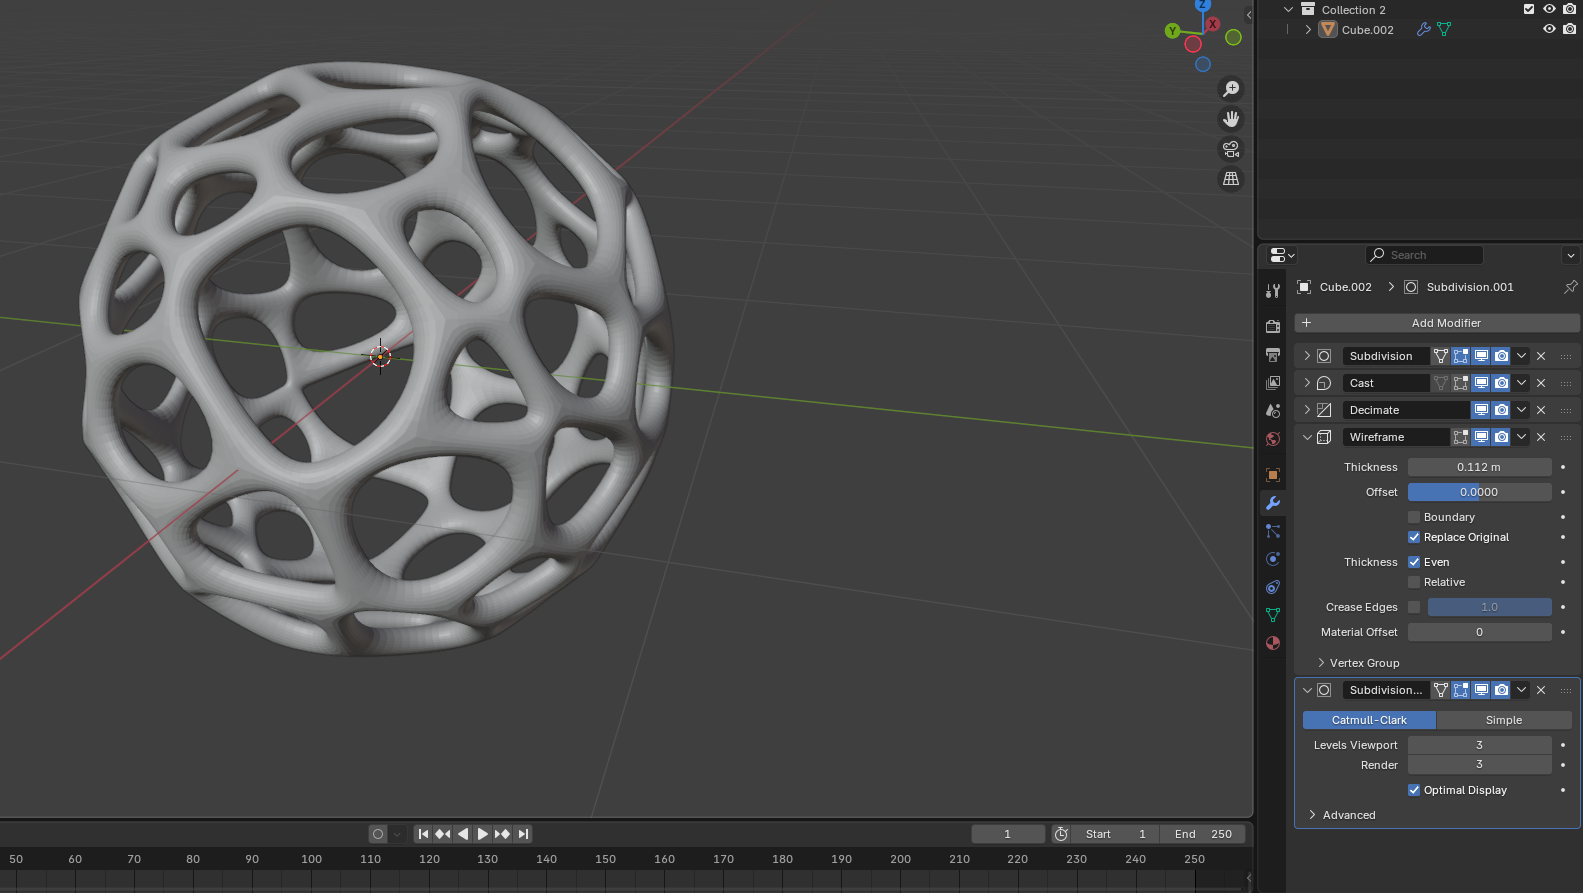Toggle Wireframe modifier edit mode display

pyautogui.click(x=1461, y=437)
